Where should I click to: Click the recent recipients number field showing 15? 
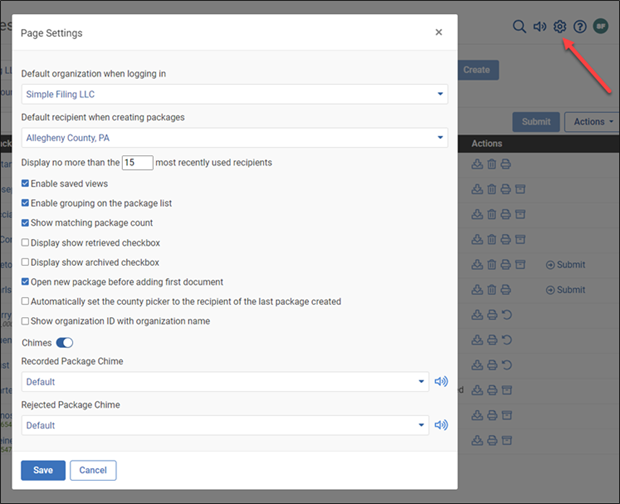point(137,162)
